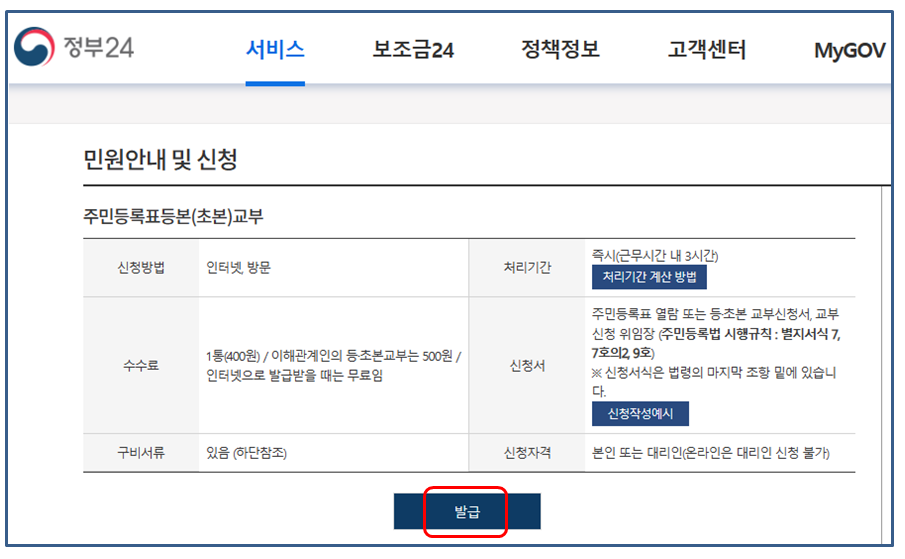Click the 처리기간 label cell
905x559 pixels.
pyautogui.click(x=527, y=268)
